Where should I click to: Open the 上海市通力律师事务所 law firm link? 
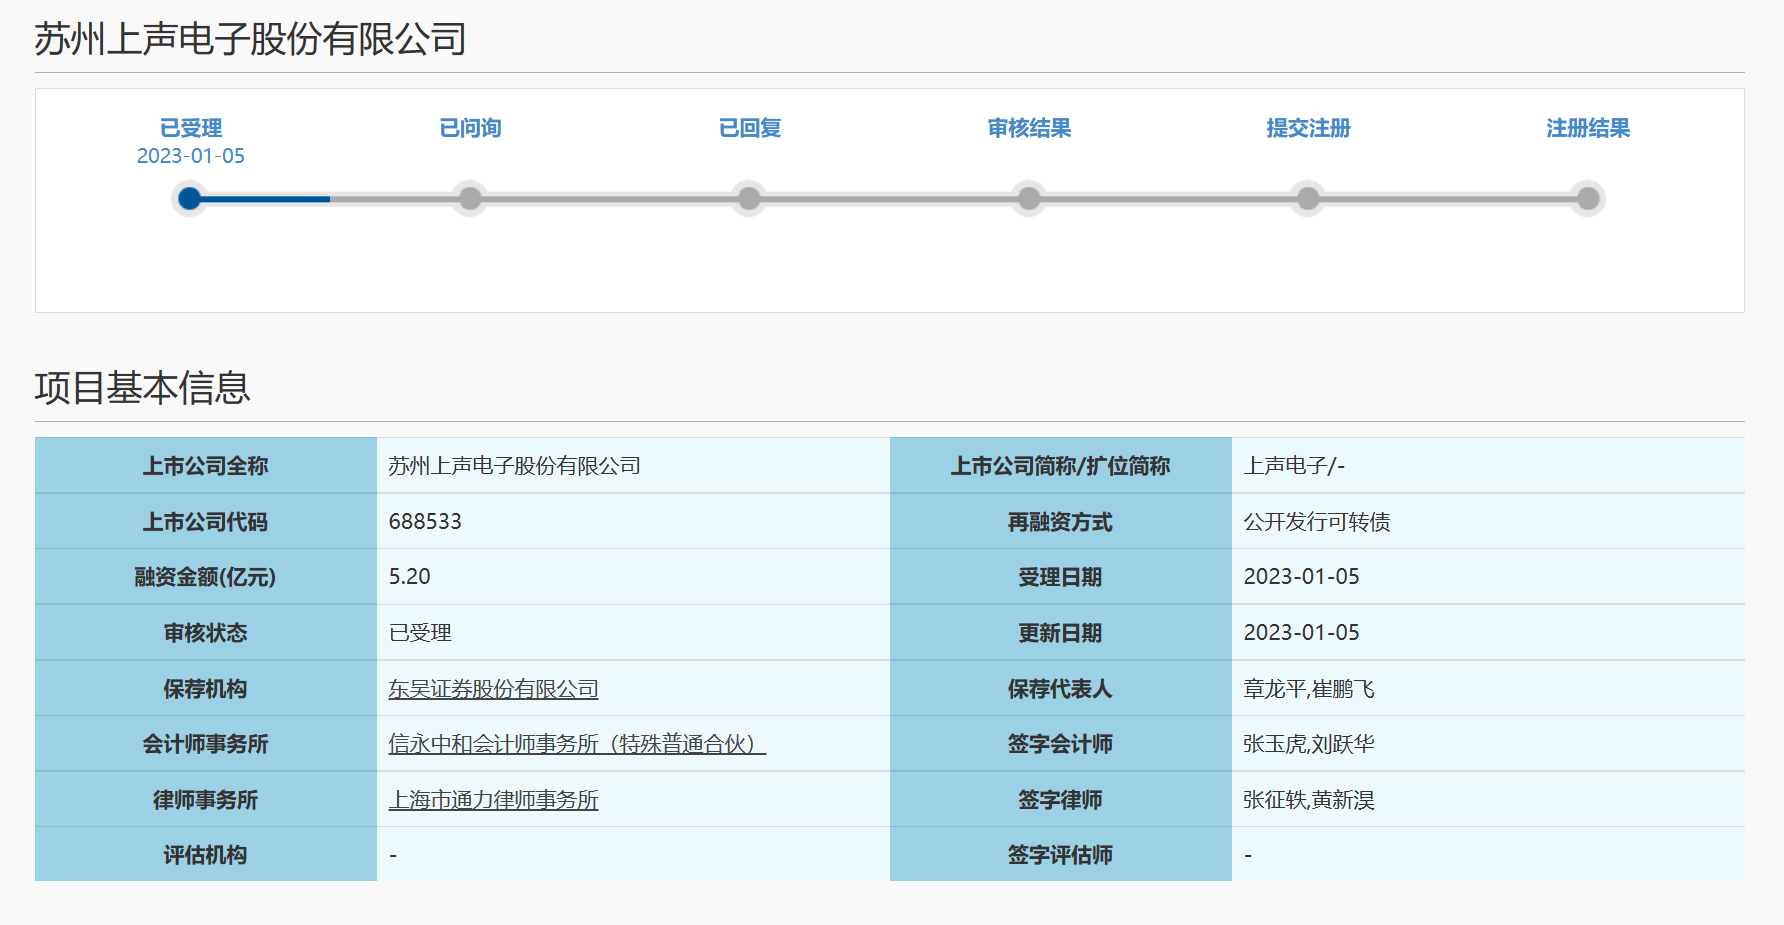pyautogui.click(x=493, y=800)
